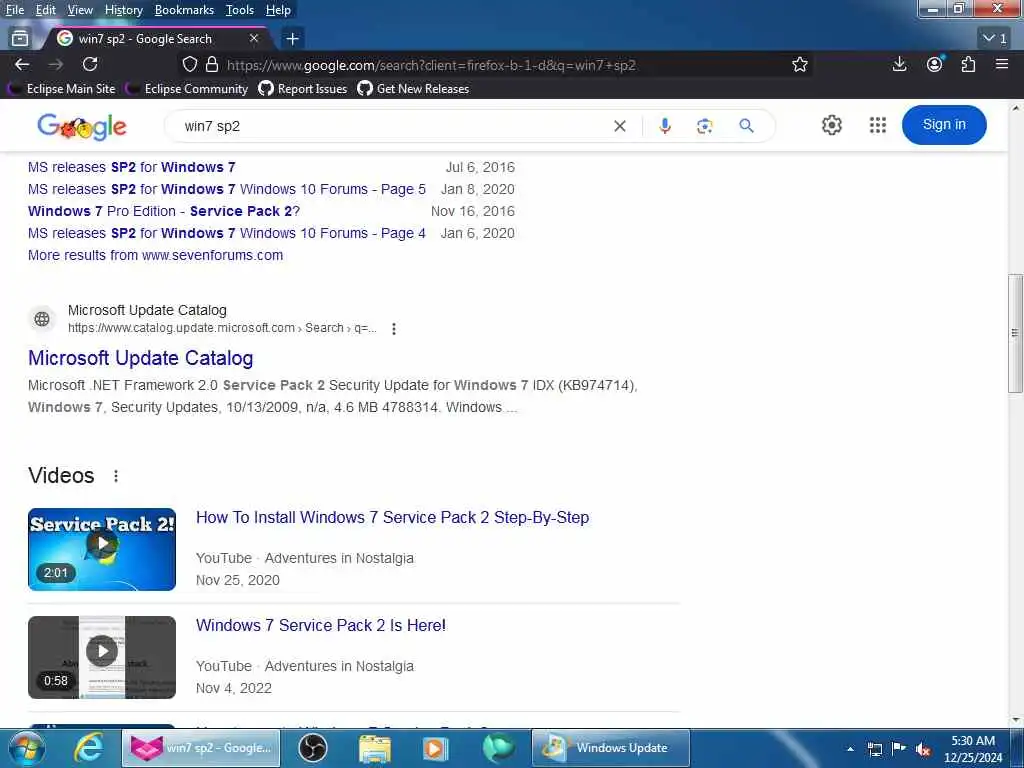Screen dimensions: 1024x768
Task: Show hidden system tray icons
Action: point(850,749)
